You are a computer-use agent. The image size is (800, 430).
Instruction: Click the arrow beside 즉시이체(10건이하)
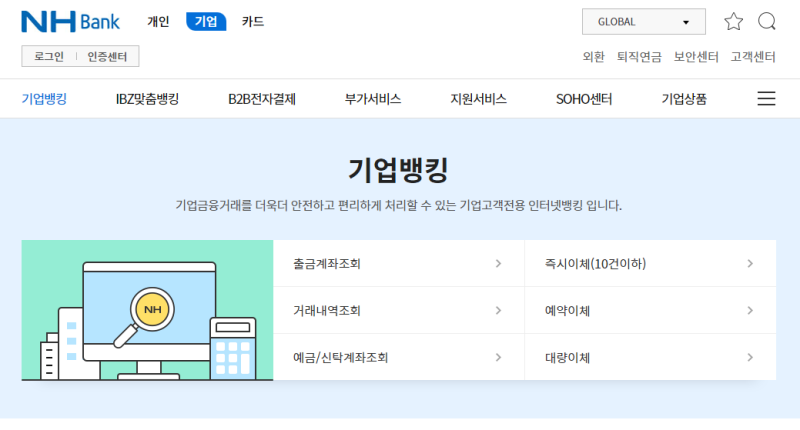pyautogui.click(x=750, y=263)
